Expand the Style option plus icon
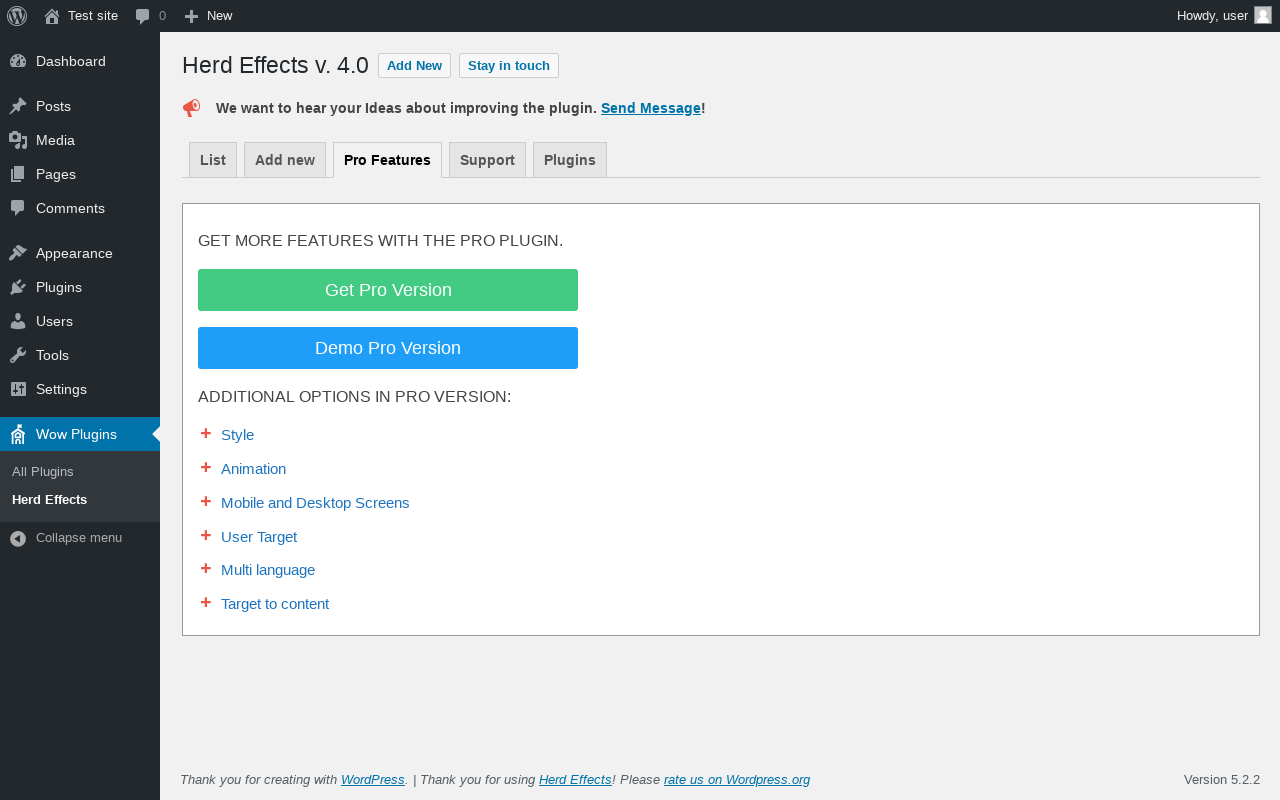This screenshot has width=1280, height=800. [206, 433]
